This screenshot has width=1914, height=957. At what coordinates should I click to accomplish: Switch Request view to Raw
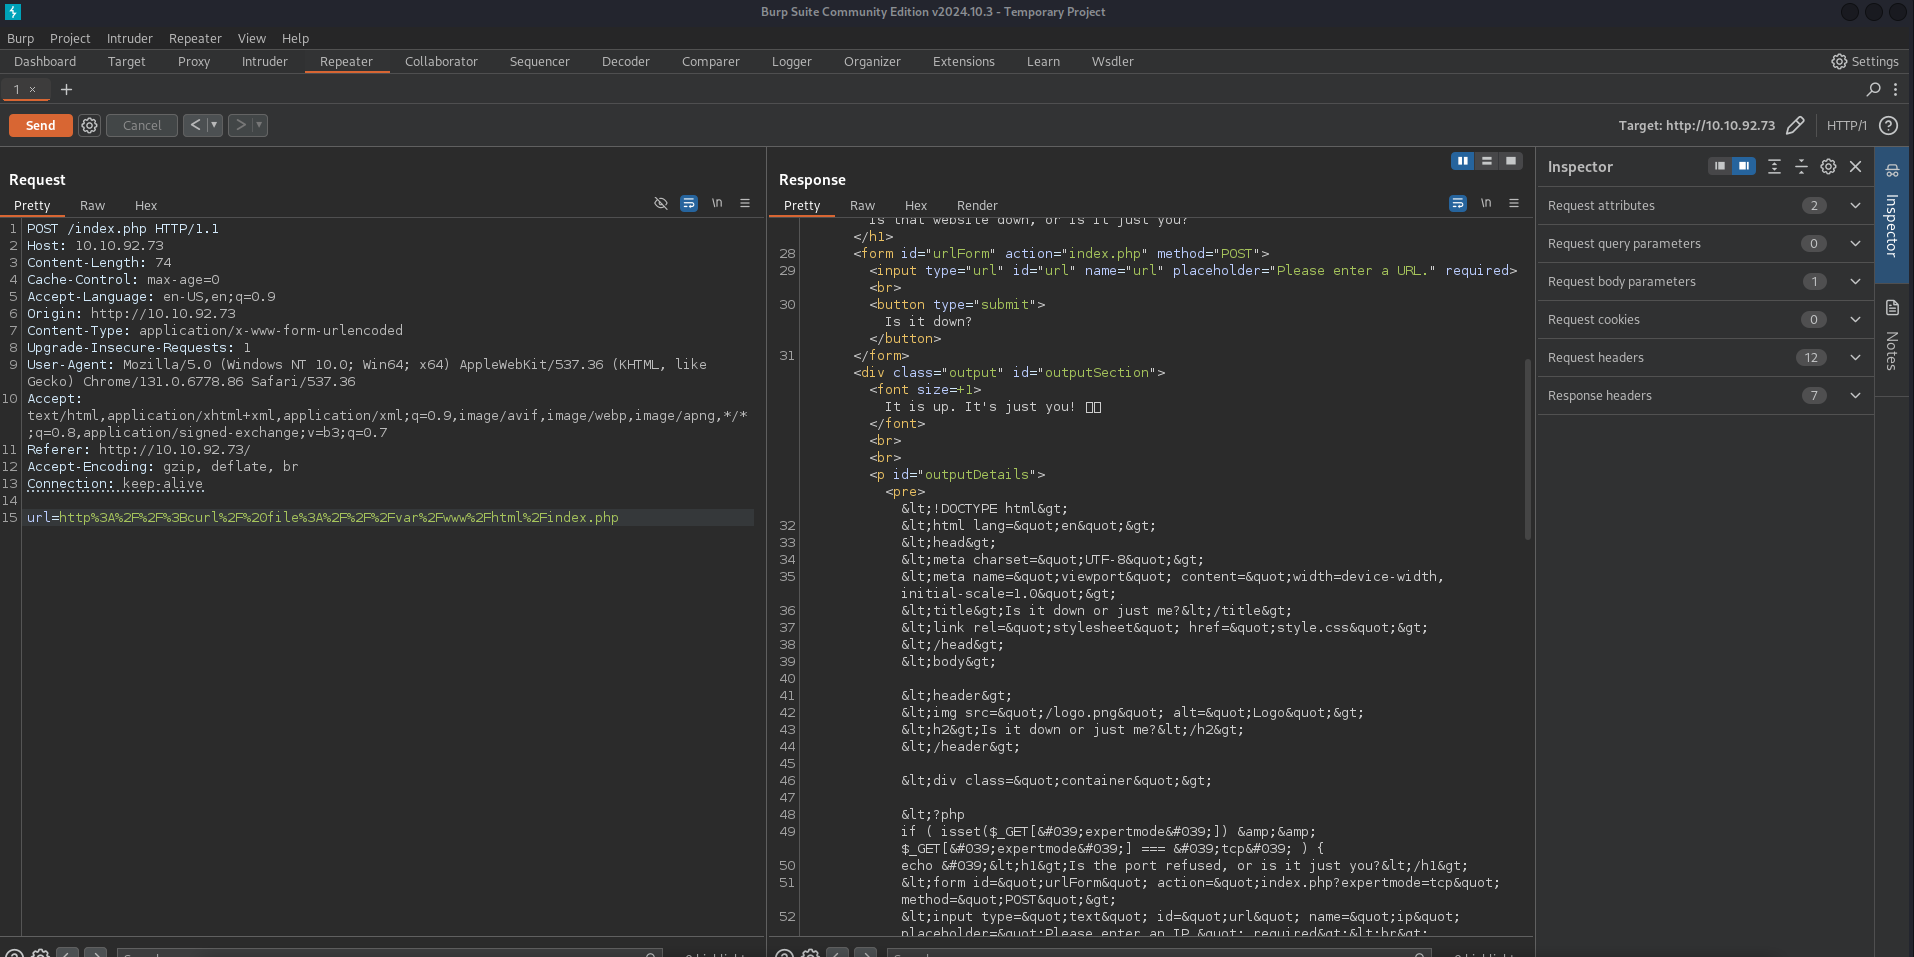point(92,205)
